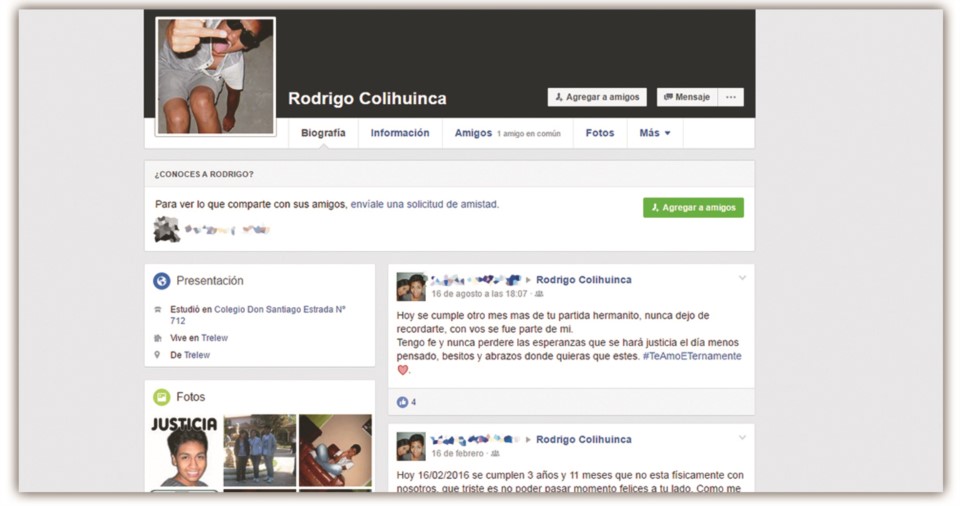Click the Trelew link after De
Image resolution: width=960 pixels, height=506 pixels.
[x=197, y=355]
